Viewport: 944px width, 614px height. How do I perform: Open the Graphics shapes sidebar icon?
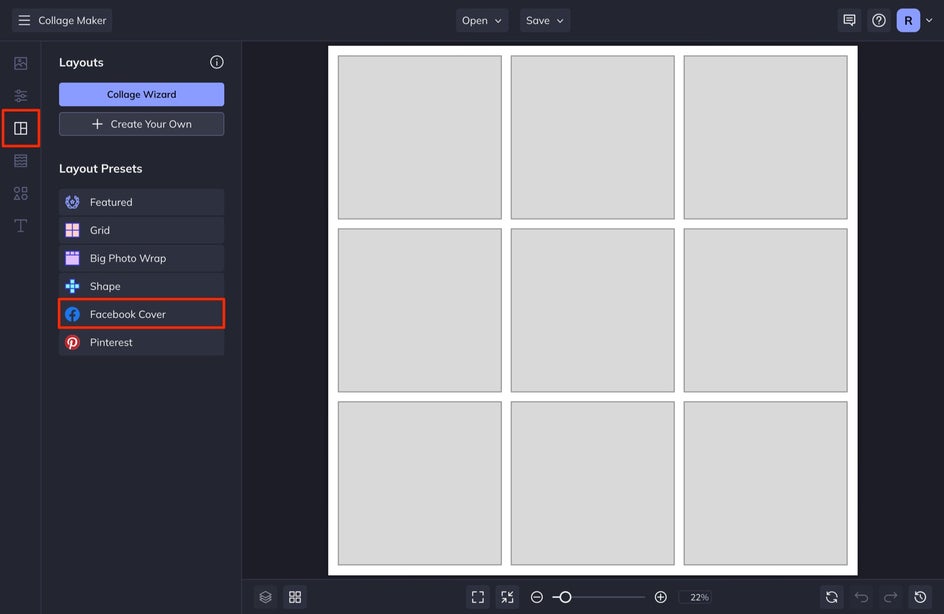20,193
